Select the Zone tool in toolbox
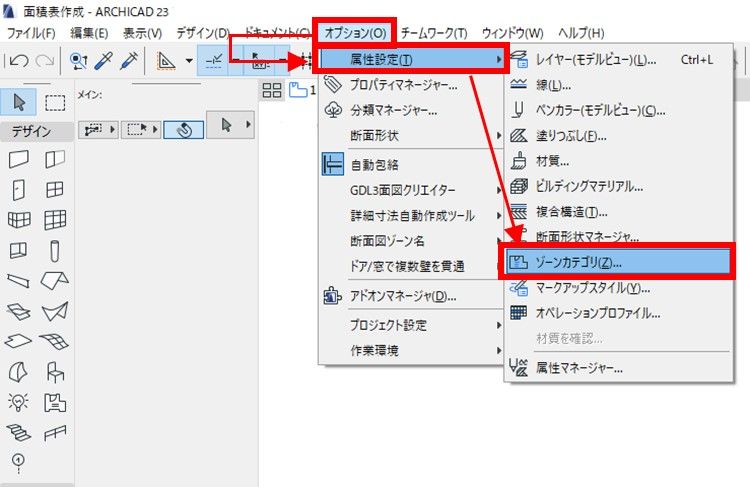The height and width of the screenshot is (487, 750). pyautogui.click(x=55, y=403)
